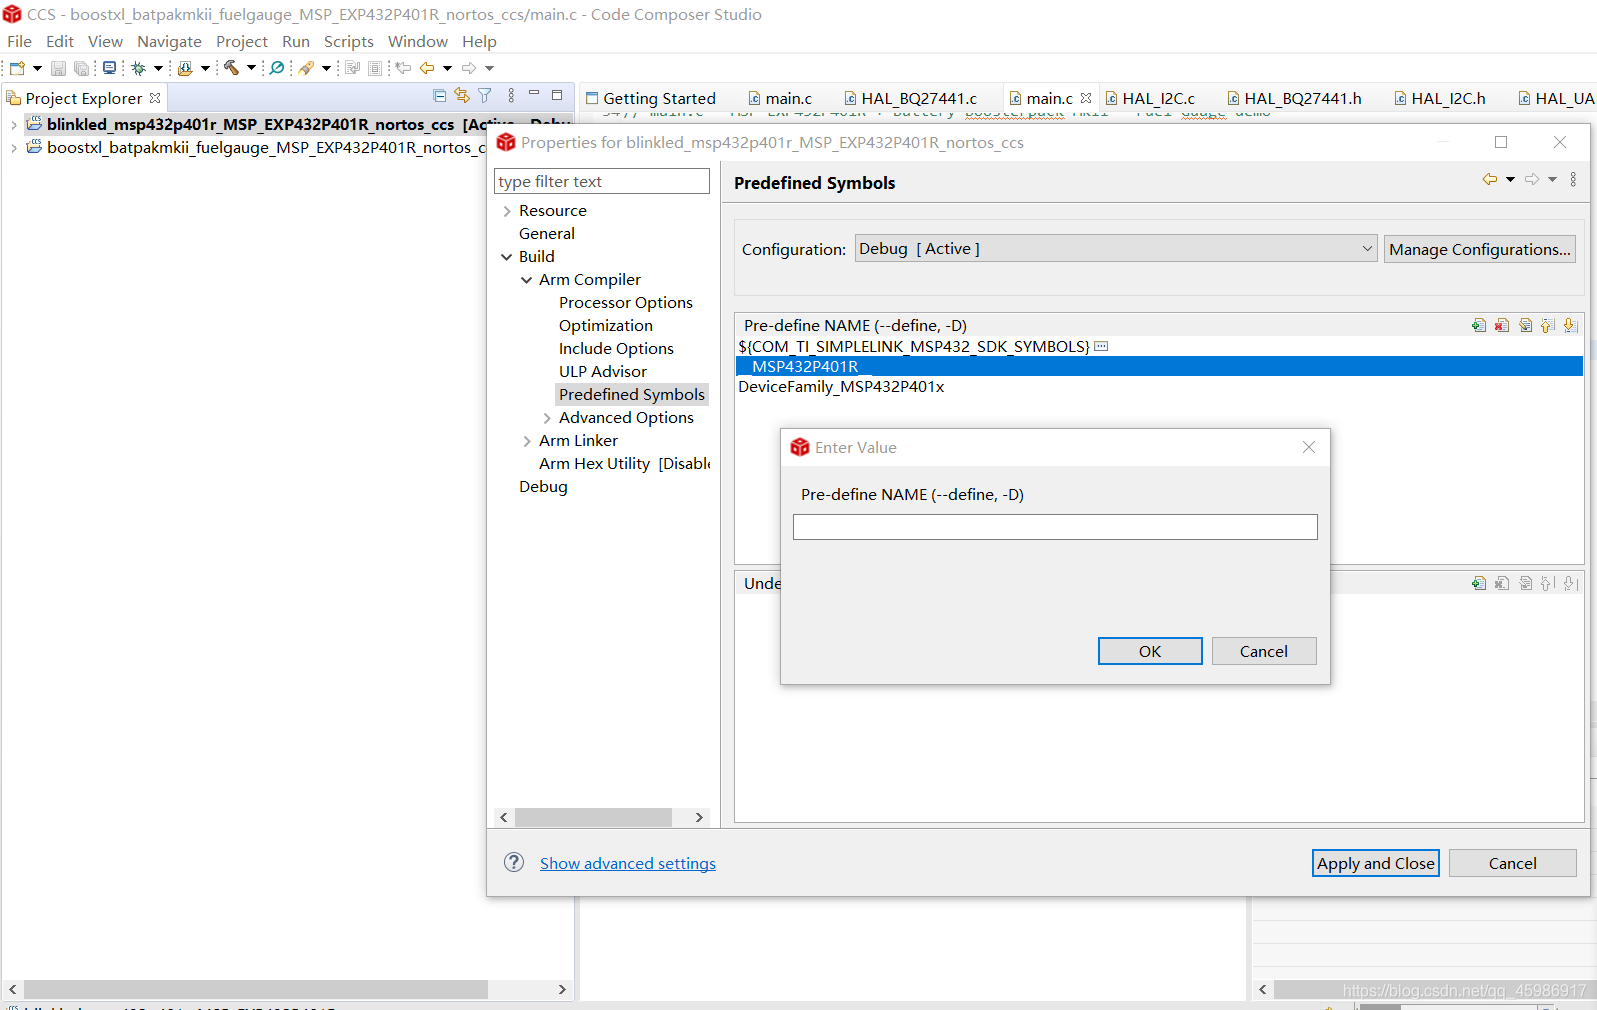The image size is (1597, 1010).
Task: Click the Edit icon for the Undefine list
Action: [x=1525, y=583]
